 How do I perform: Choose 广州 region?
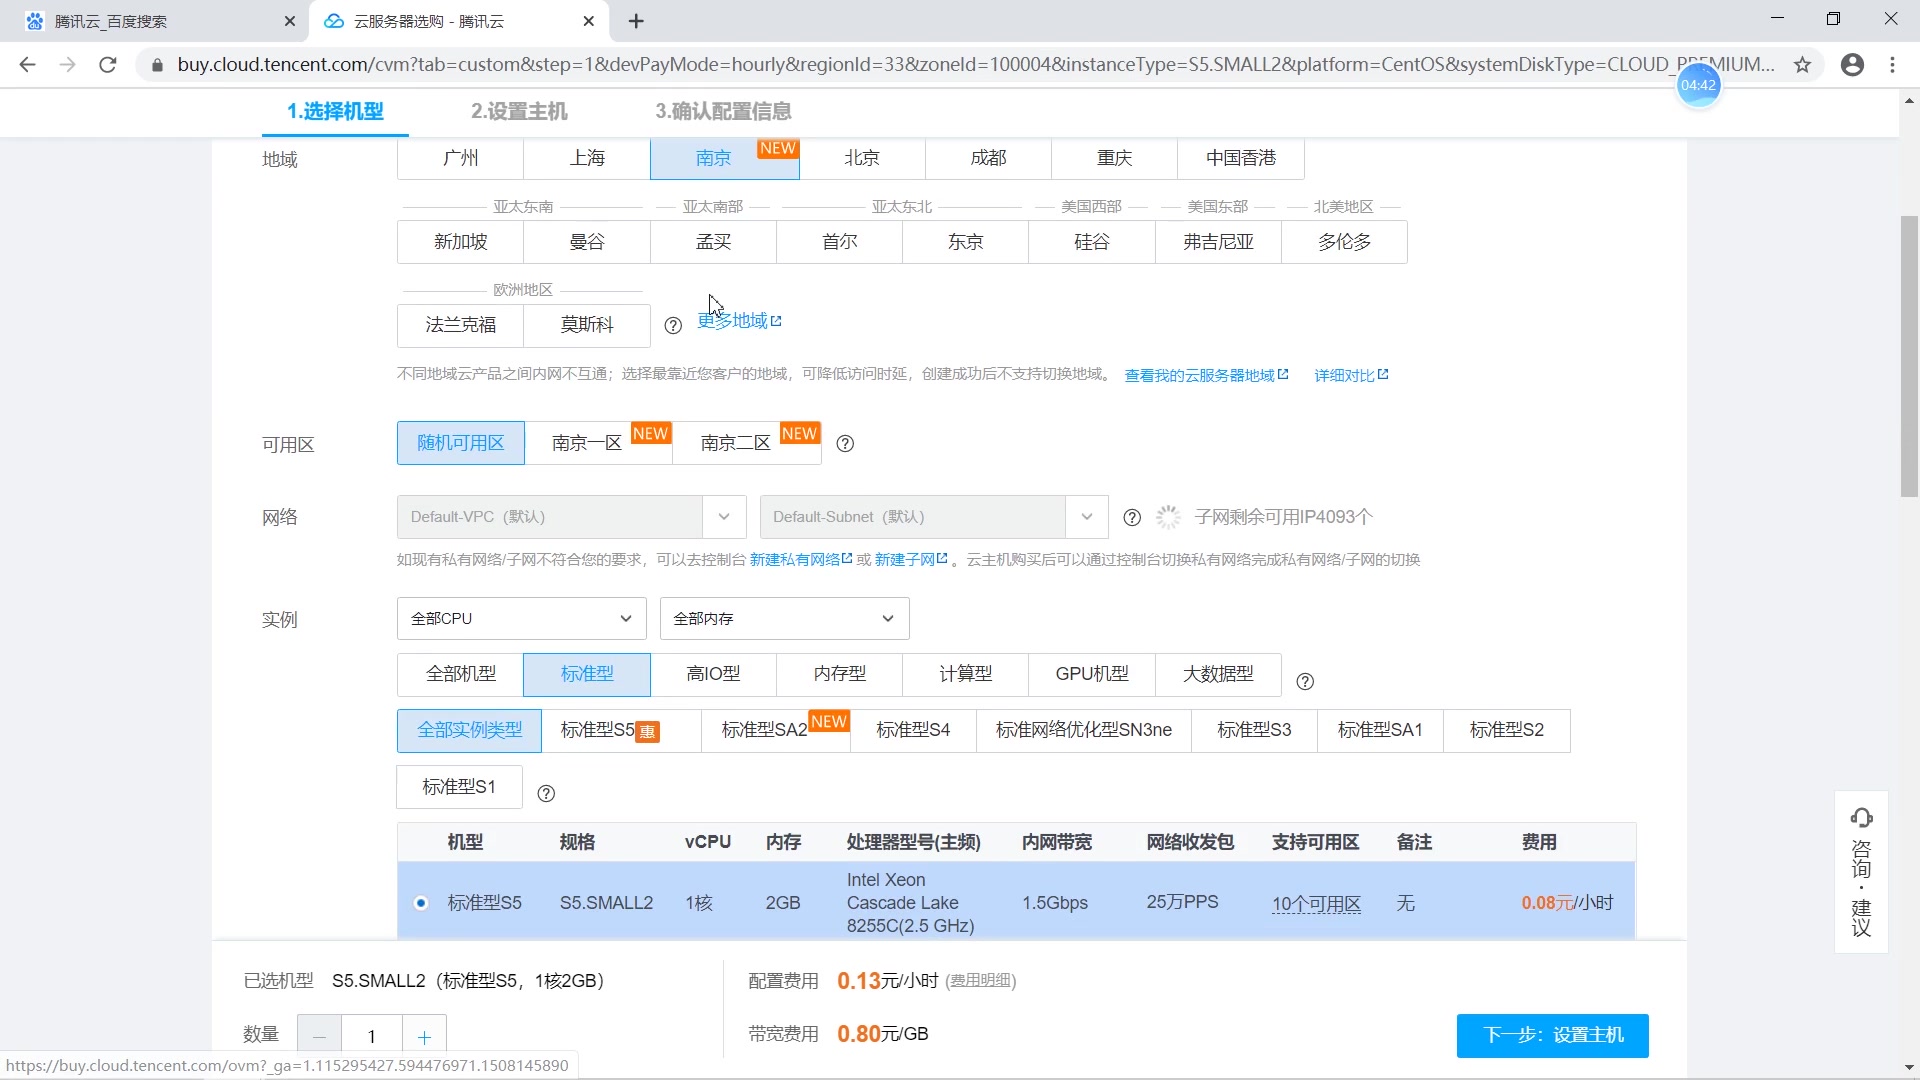click(x=461, y=158)
